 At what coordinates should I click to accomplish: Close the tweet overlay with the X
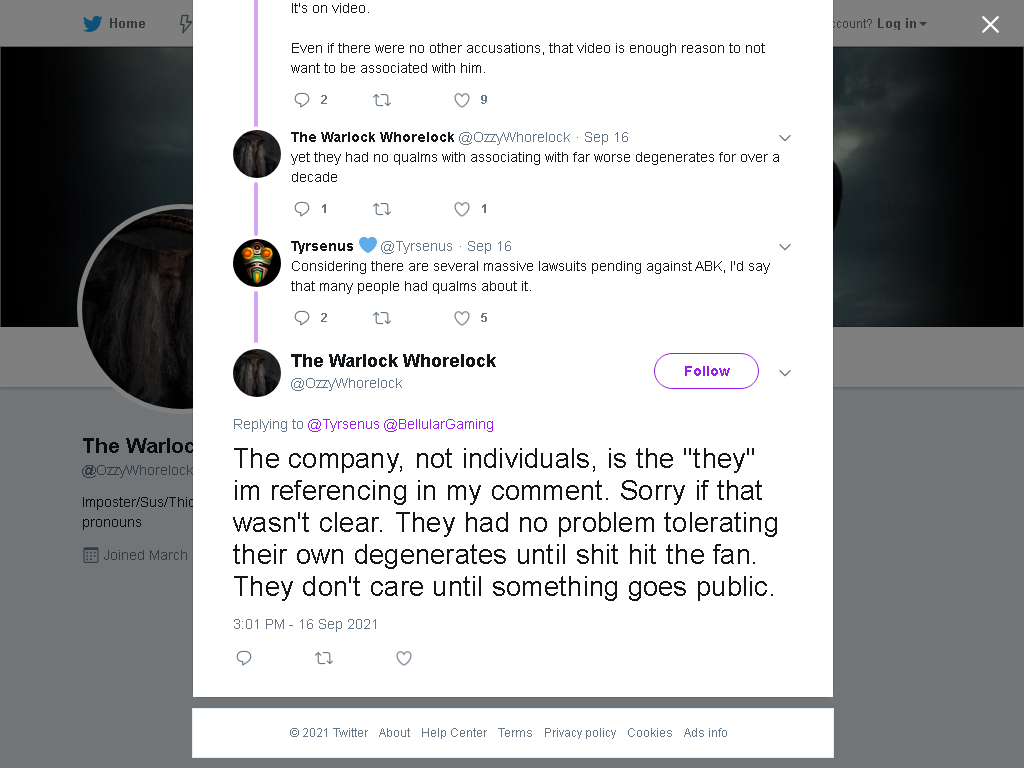[x=990, y=24]
